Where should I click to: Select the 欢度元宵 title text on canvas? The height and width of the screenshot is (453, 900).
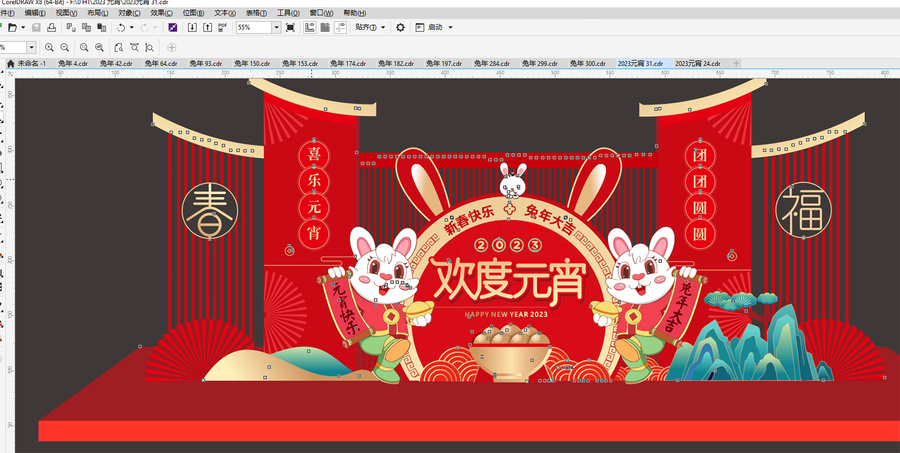click(509, 280)
